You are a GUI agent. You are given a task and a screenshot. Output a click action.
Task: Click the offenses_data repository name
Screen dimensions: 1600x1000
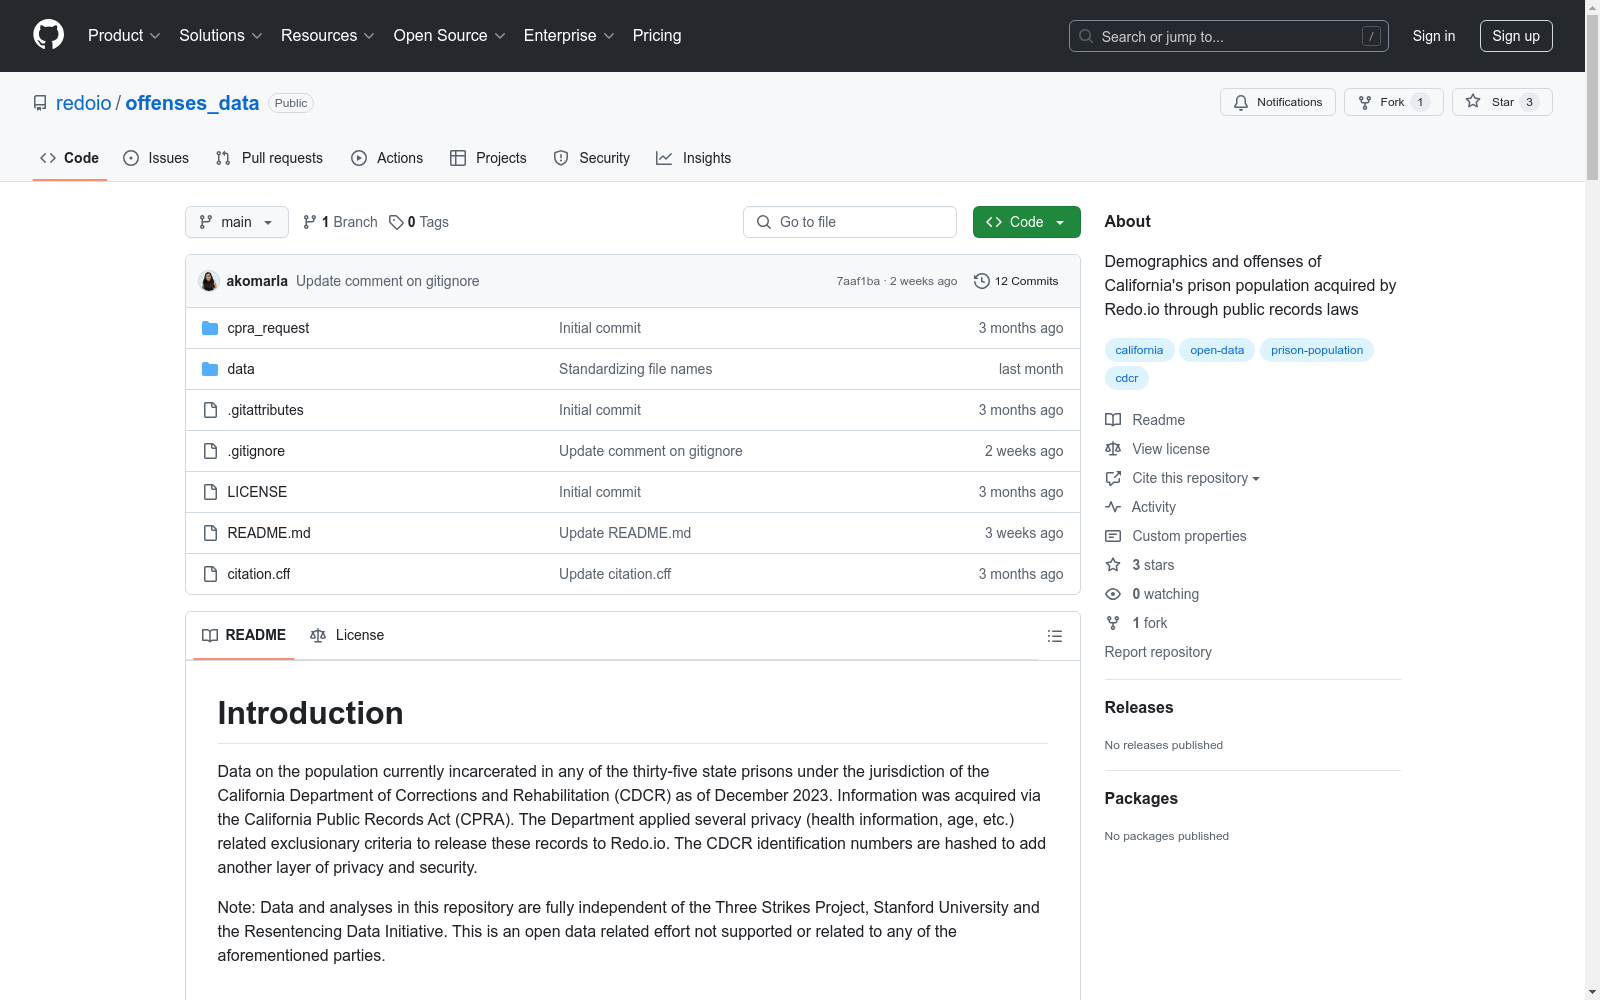[192, 103]
